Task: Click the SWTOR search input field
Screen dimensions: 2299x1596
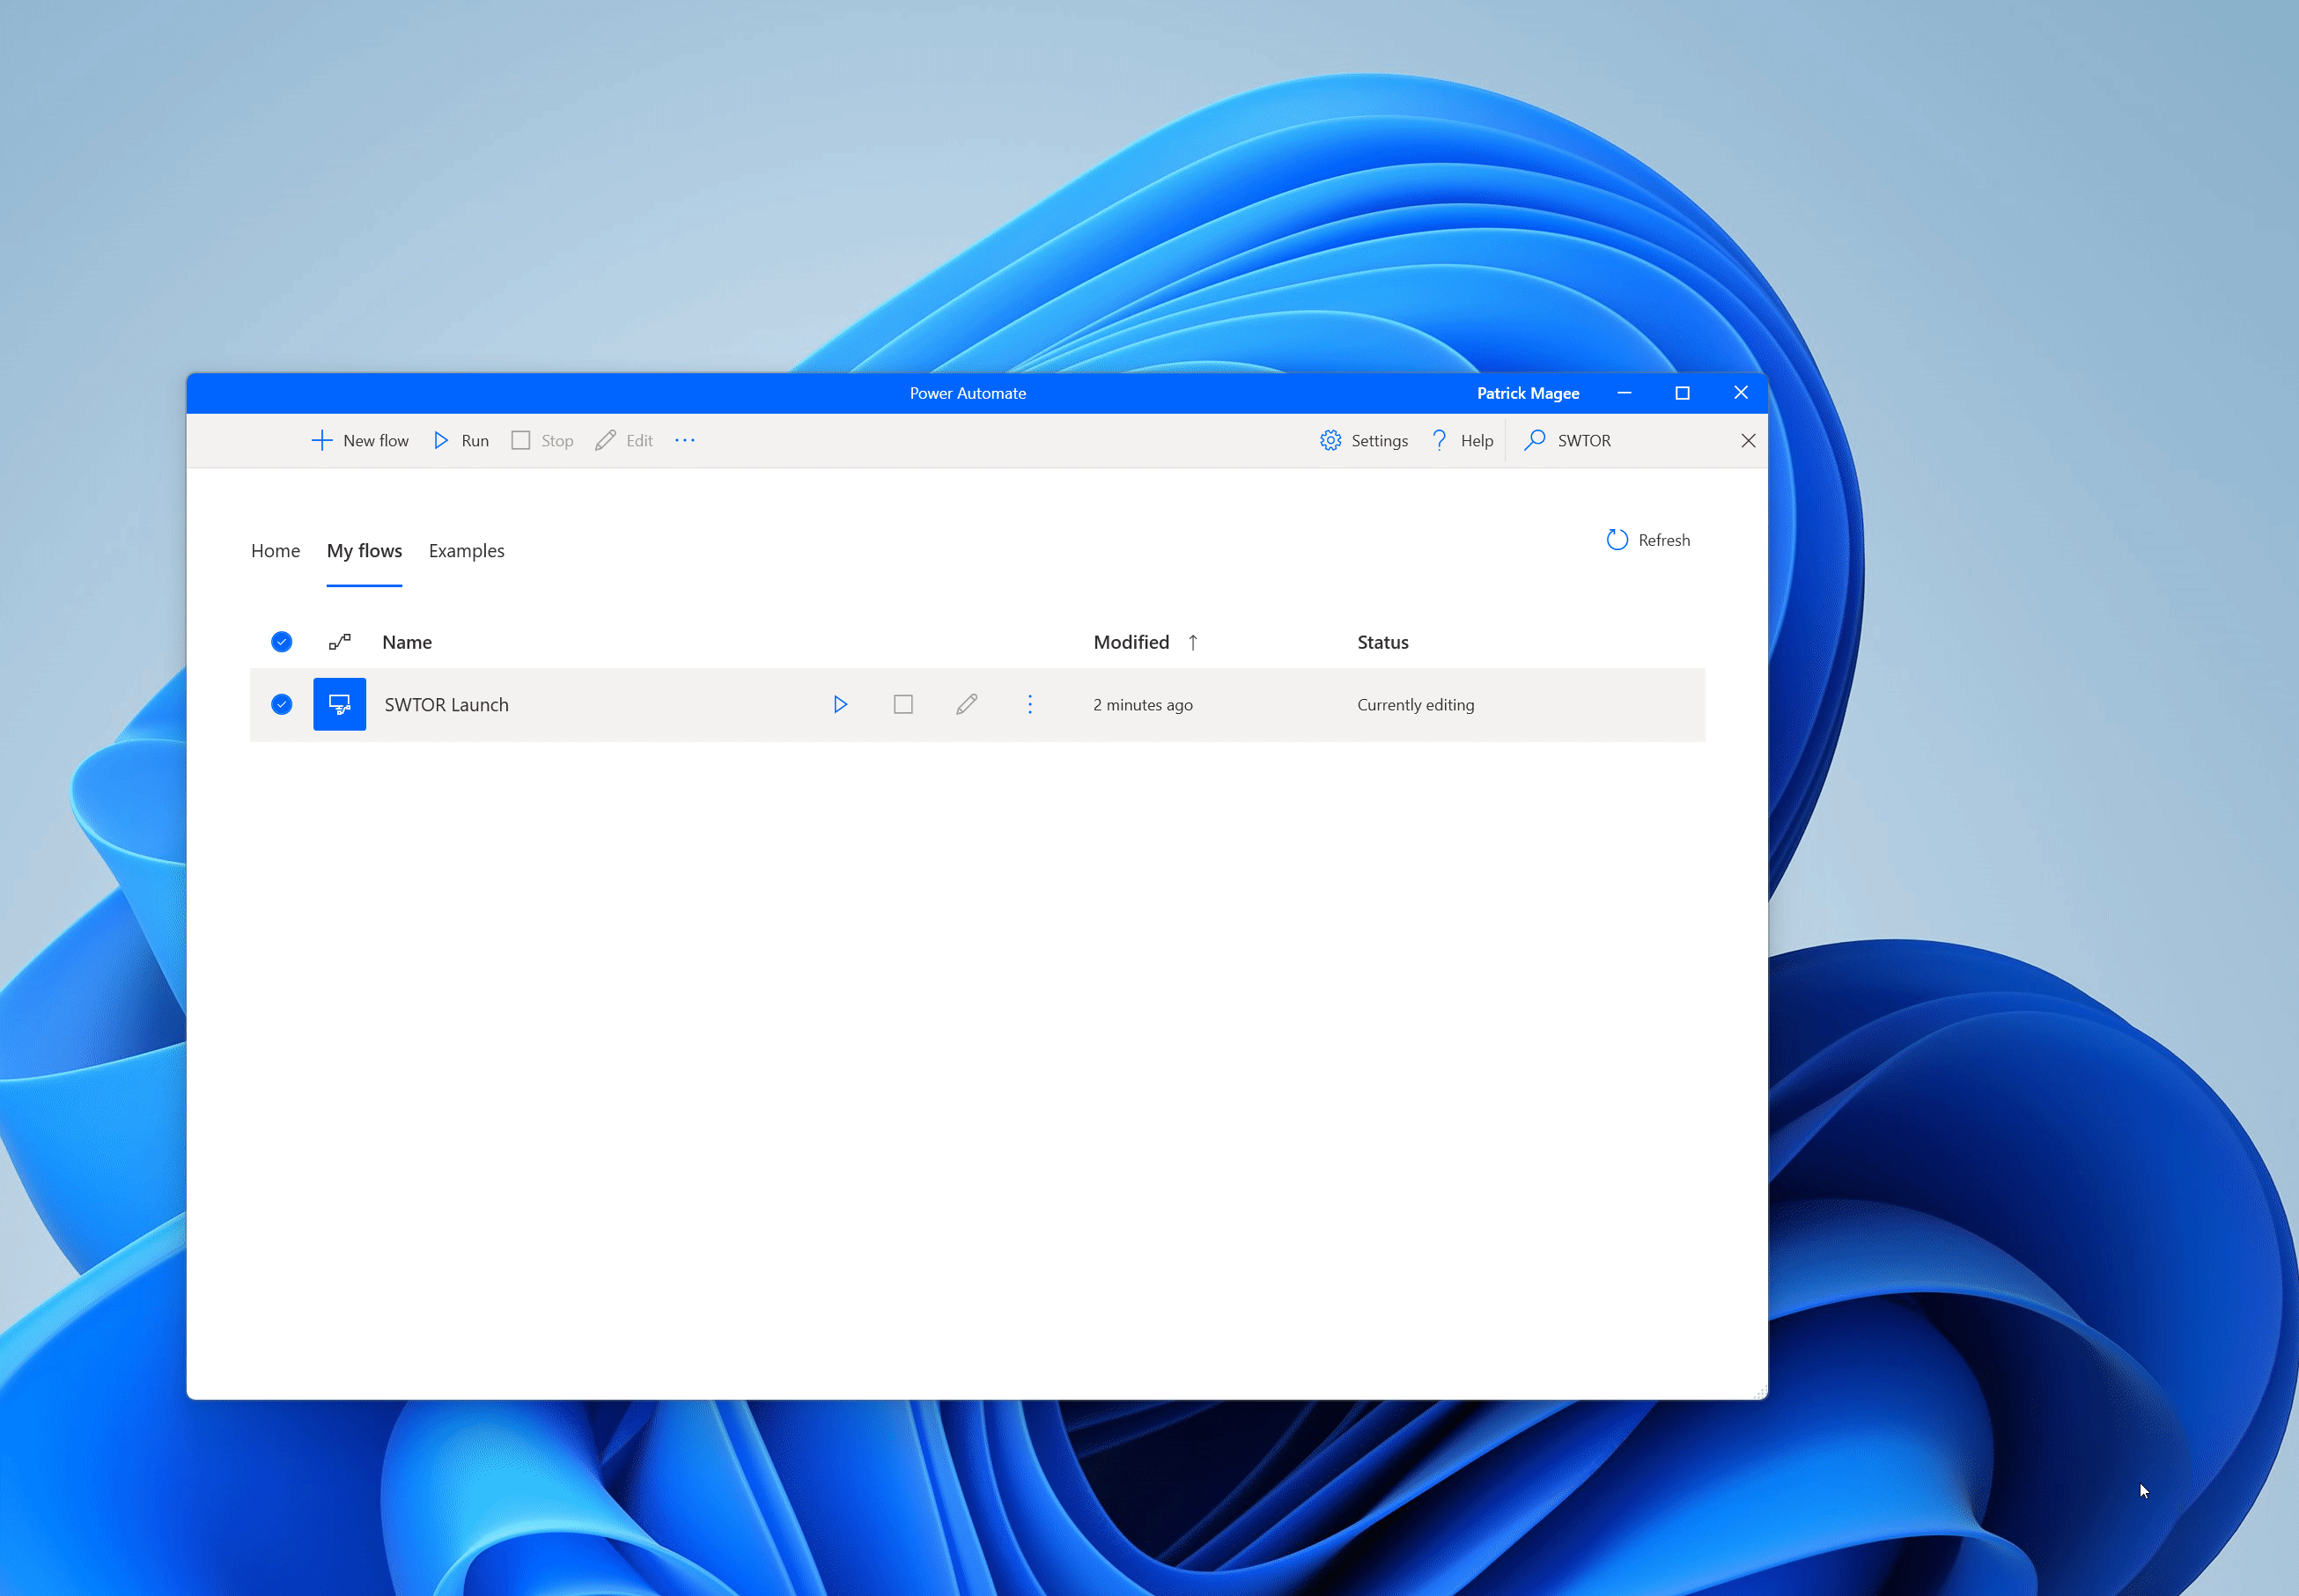Action: pyautogui.click(x=1640, y=441)
